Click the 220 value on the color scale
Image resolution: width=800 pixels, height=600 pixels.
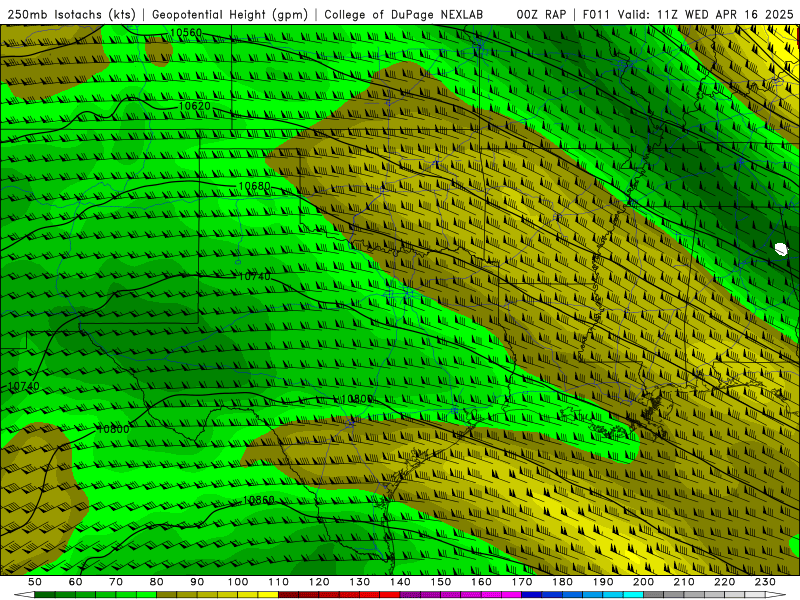pyautogui.click(x=724, y=582)
